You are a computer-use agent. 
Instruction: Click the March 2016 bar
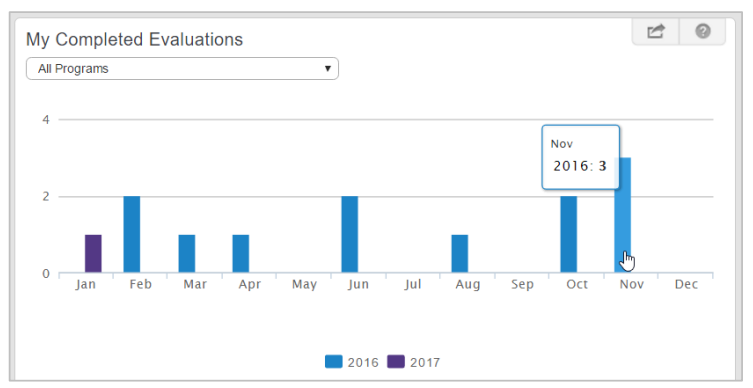[x=187, y=254]
